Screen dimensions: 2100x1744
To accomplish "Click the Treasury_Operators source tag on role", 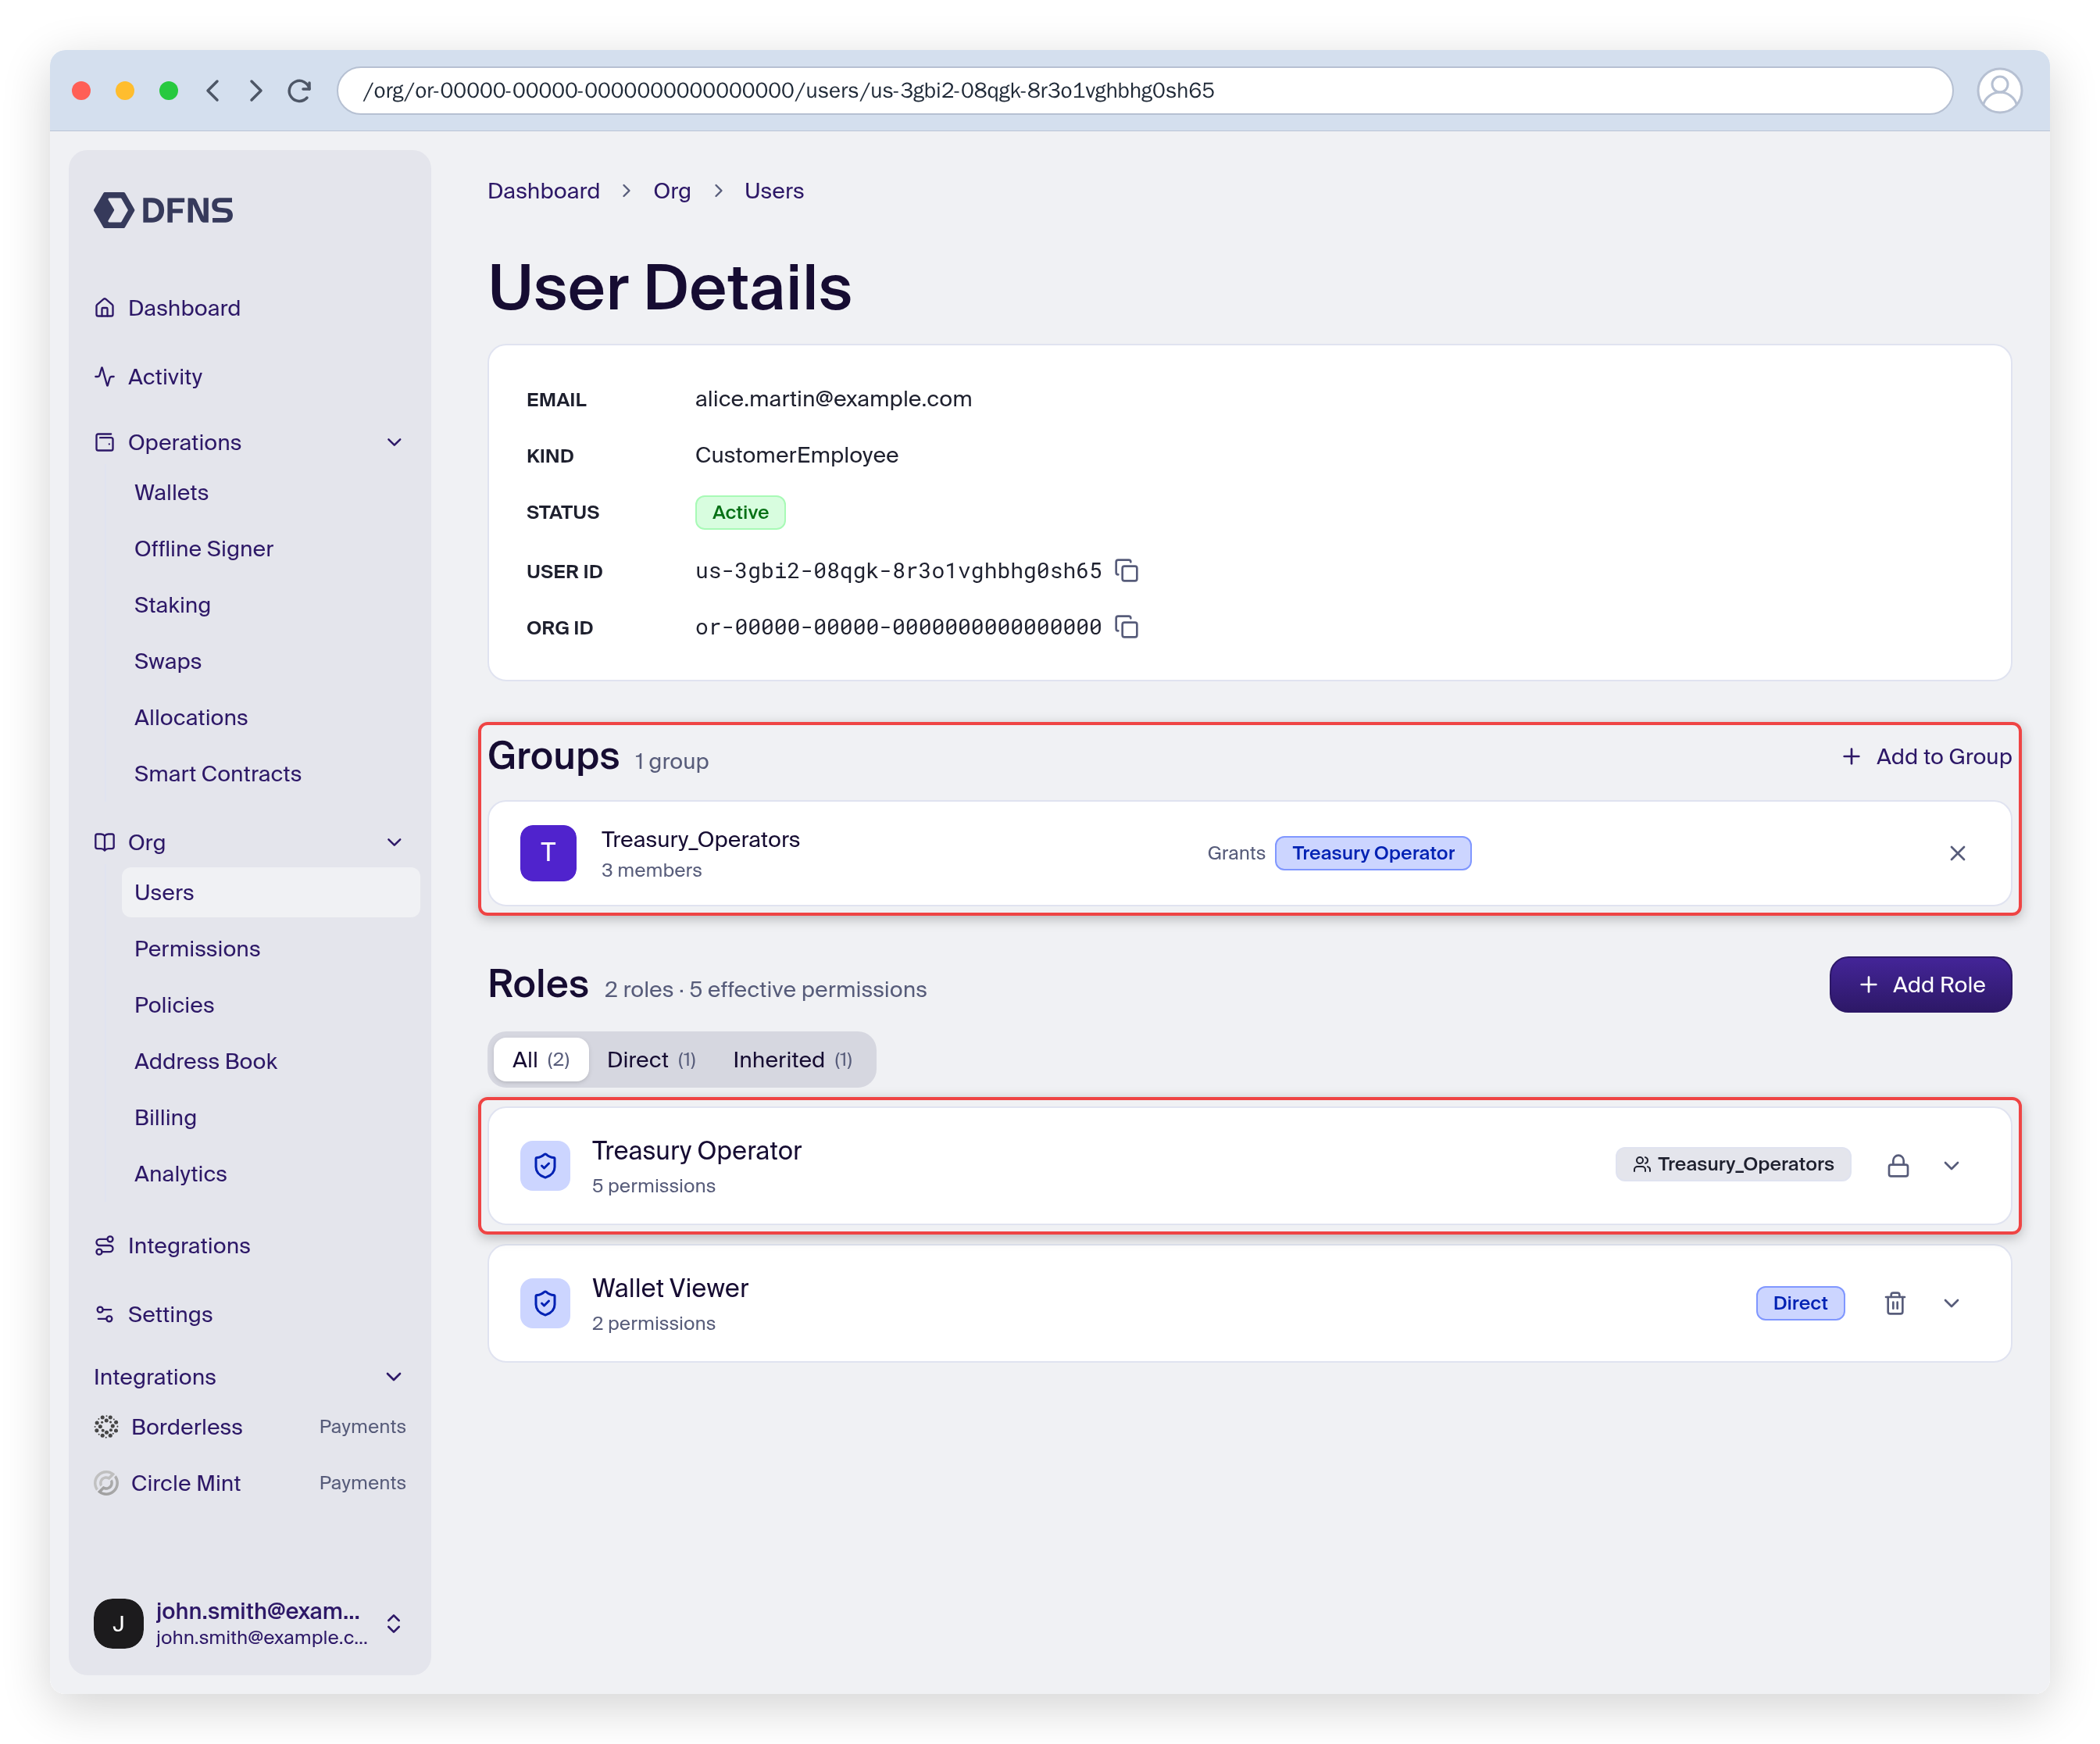I will coord(1733,1165).
